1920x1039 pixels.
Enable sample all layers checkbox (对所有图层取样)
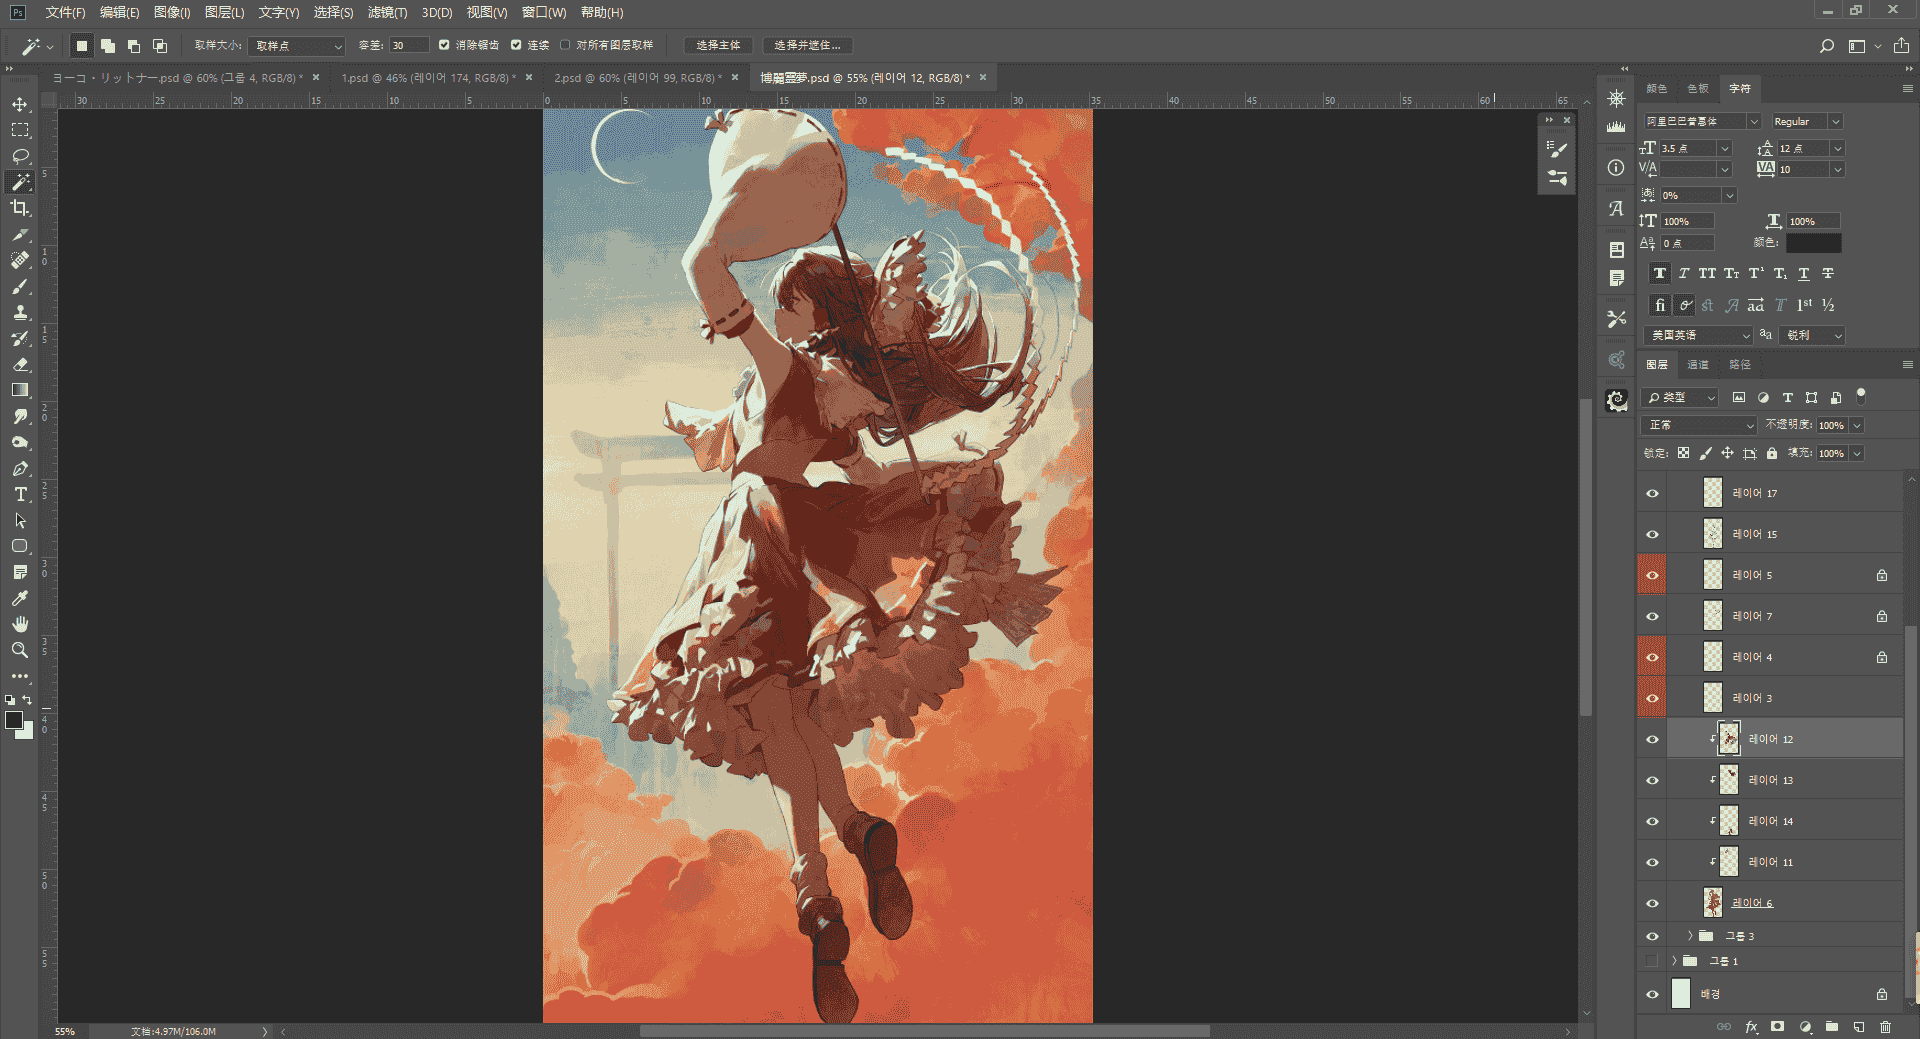coord(565,45)
